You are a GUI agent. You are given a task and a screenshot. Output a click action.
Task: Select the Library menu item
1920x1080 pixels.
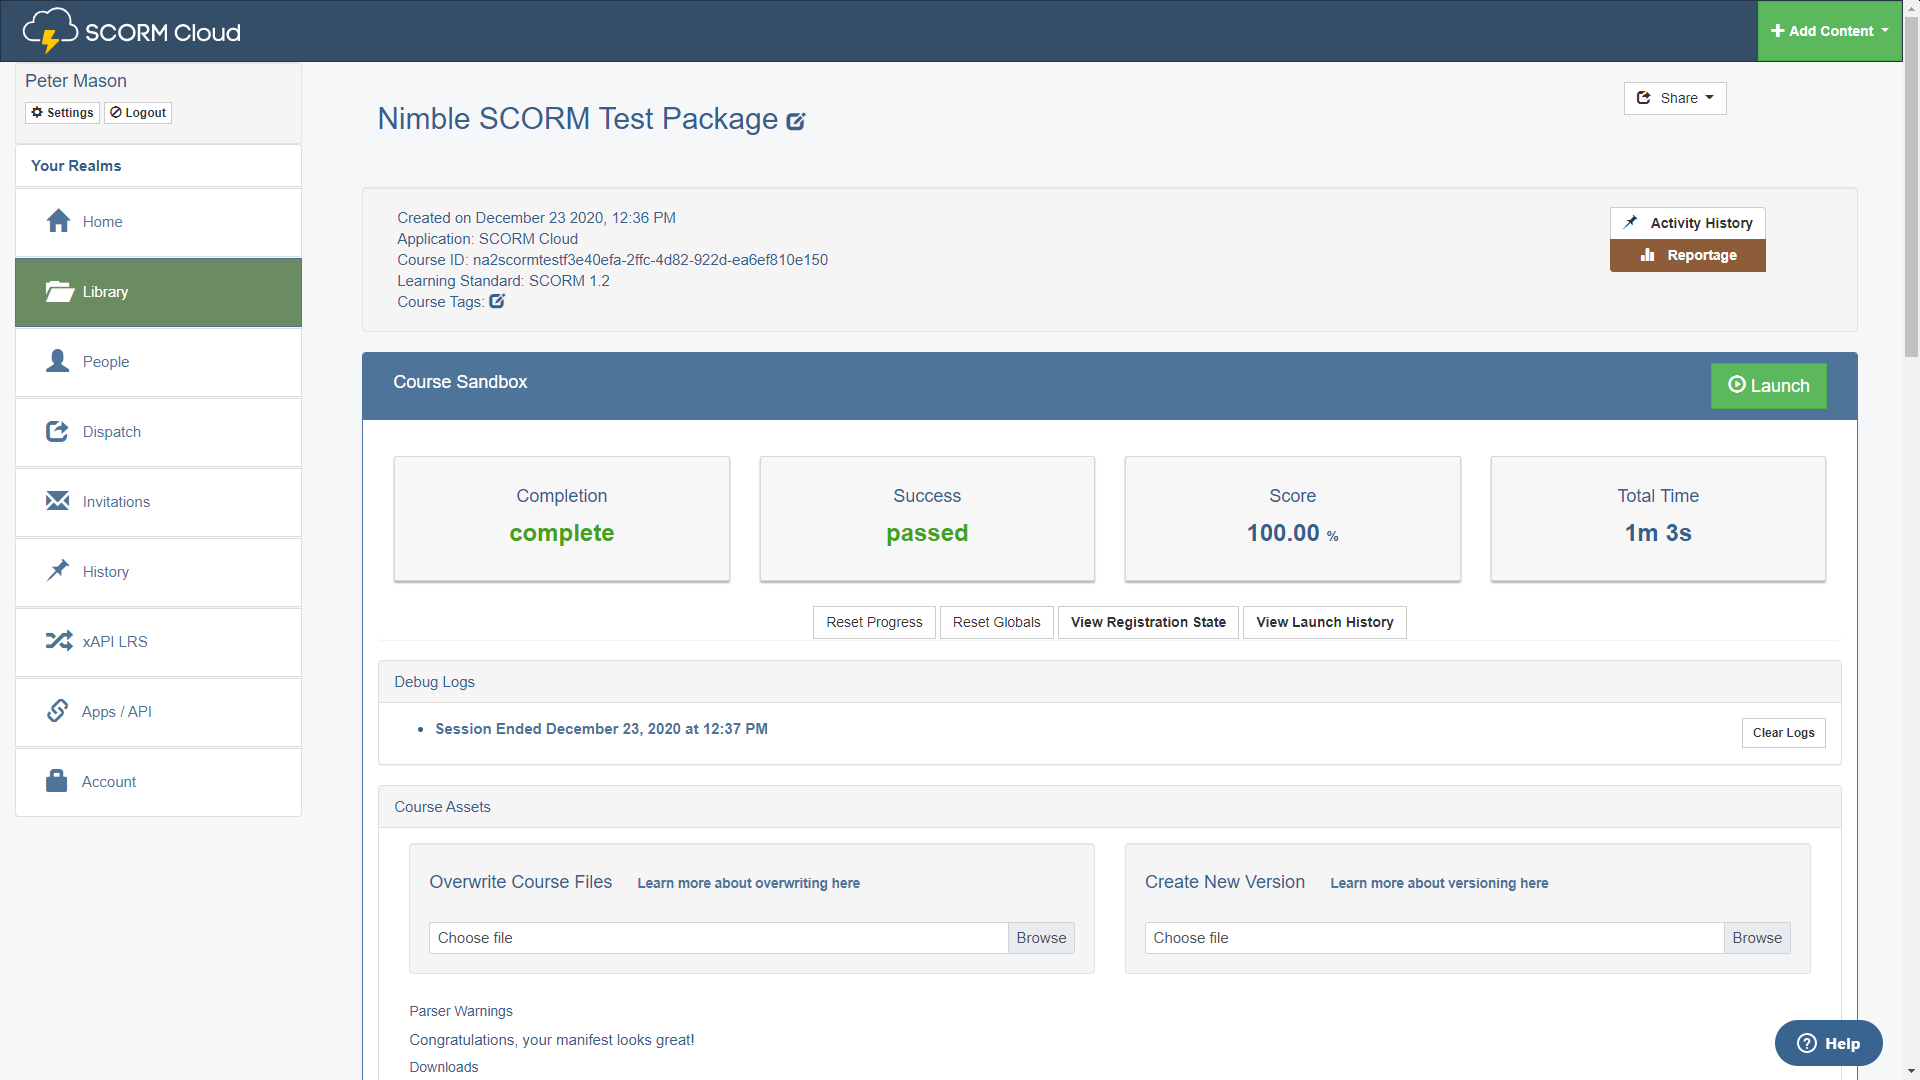click(158, 292)
